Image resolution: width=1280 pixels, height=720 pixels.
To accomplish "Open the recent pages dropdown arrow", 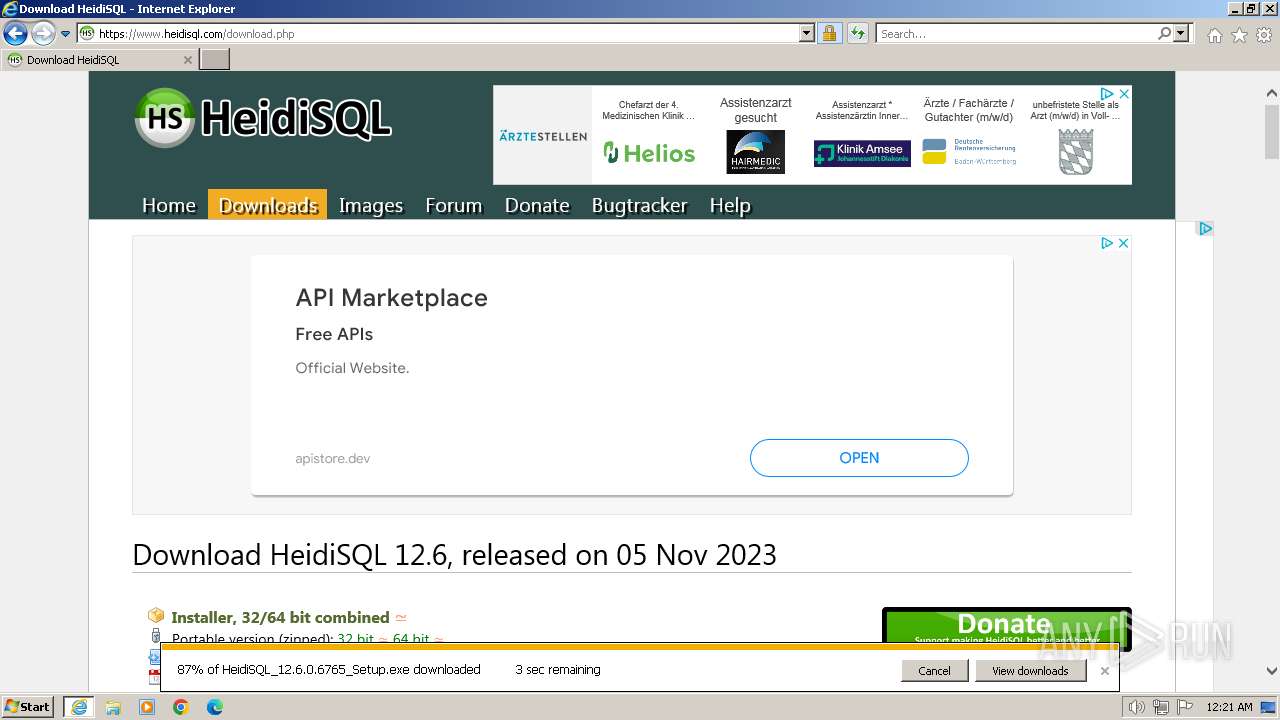I will pos(66,34).
